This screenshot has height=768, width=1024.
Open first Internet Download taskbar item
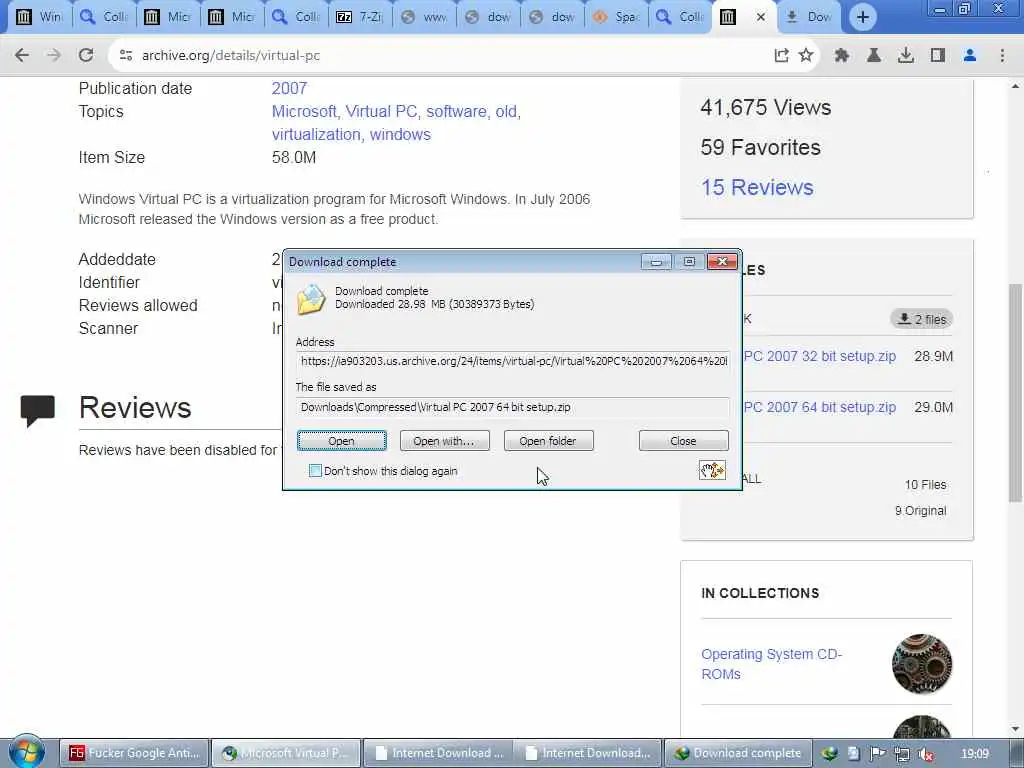click(438, 753)
